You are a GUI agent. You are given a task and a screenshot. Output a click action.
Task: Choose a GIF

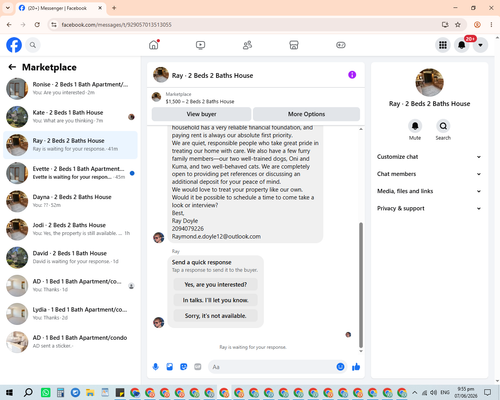pos(198,367)
